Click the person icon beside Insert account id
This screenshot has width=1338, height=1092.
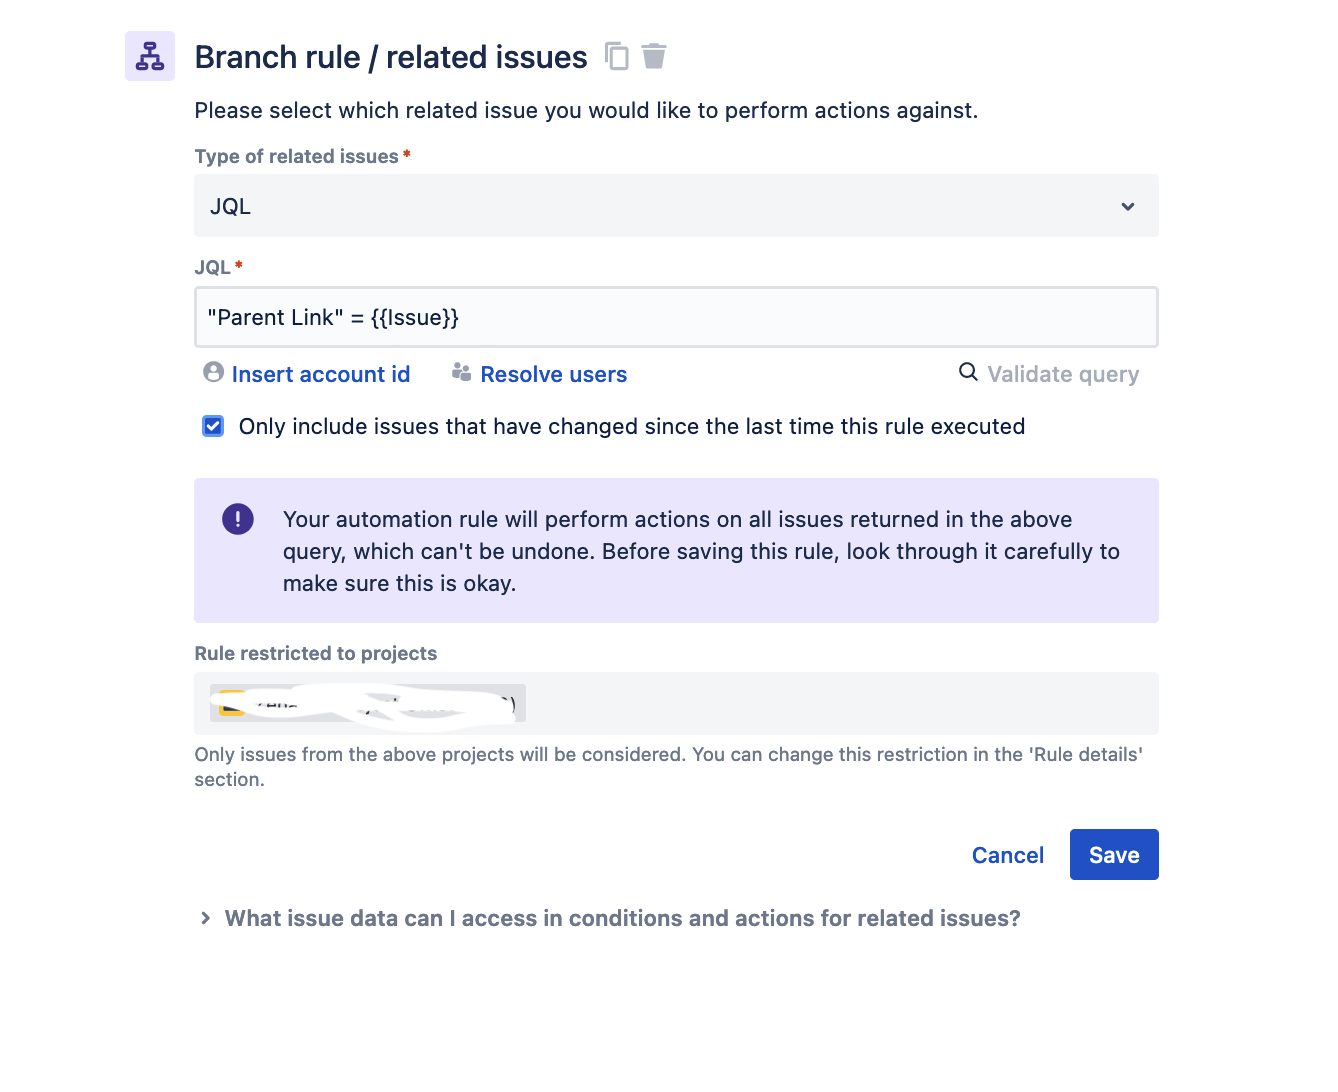click(x=213, y=372)
